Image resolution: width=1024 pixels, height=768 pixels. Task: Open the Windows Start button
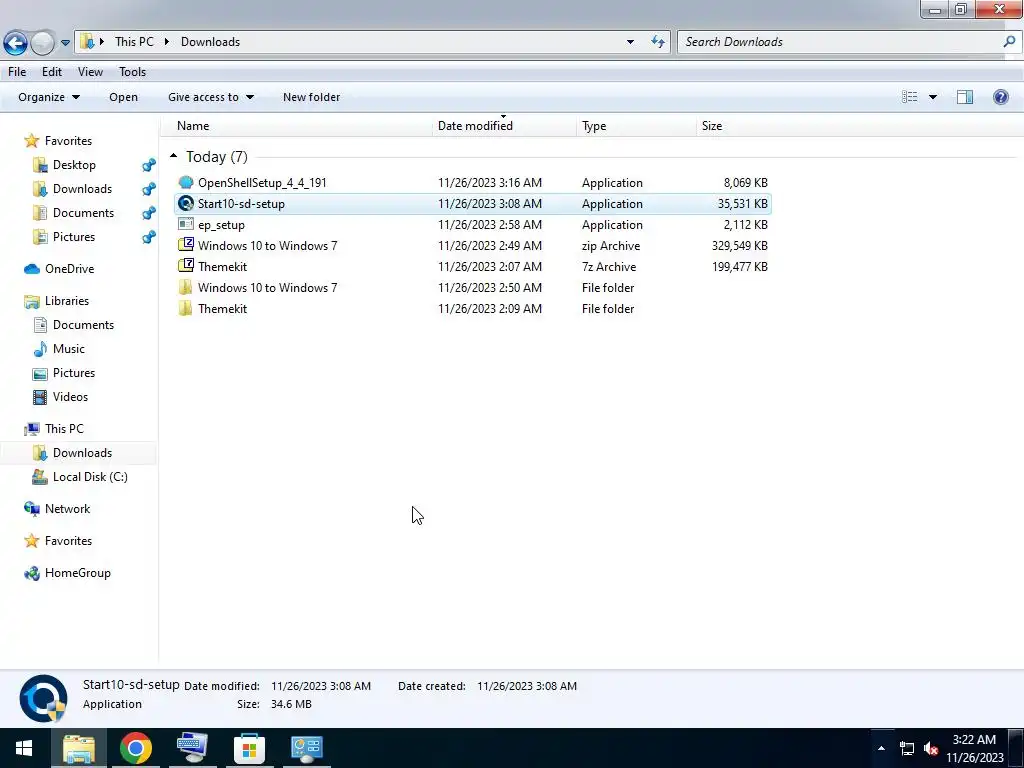(x=24, y=748)
